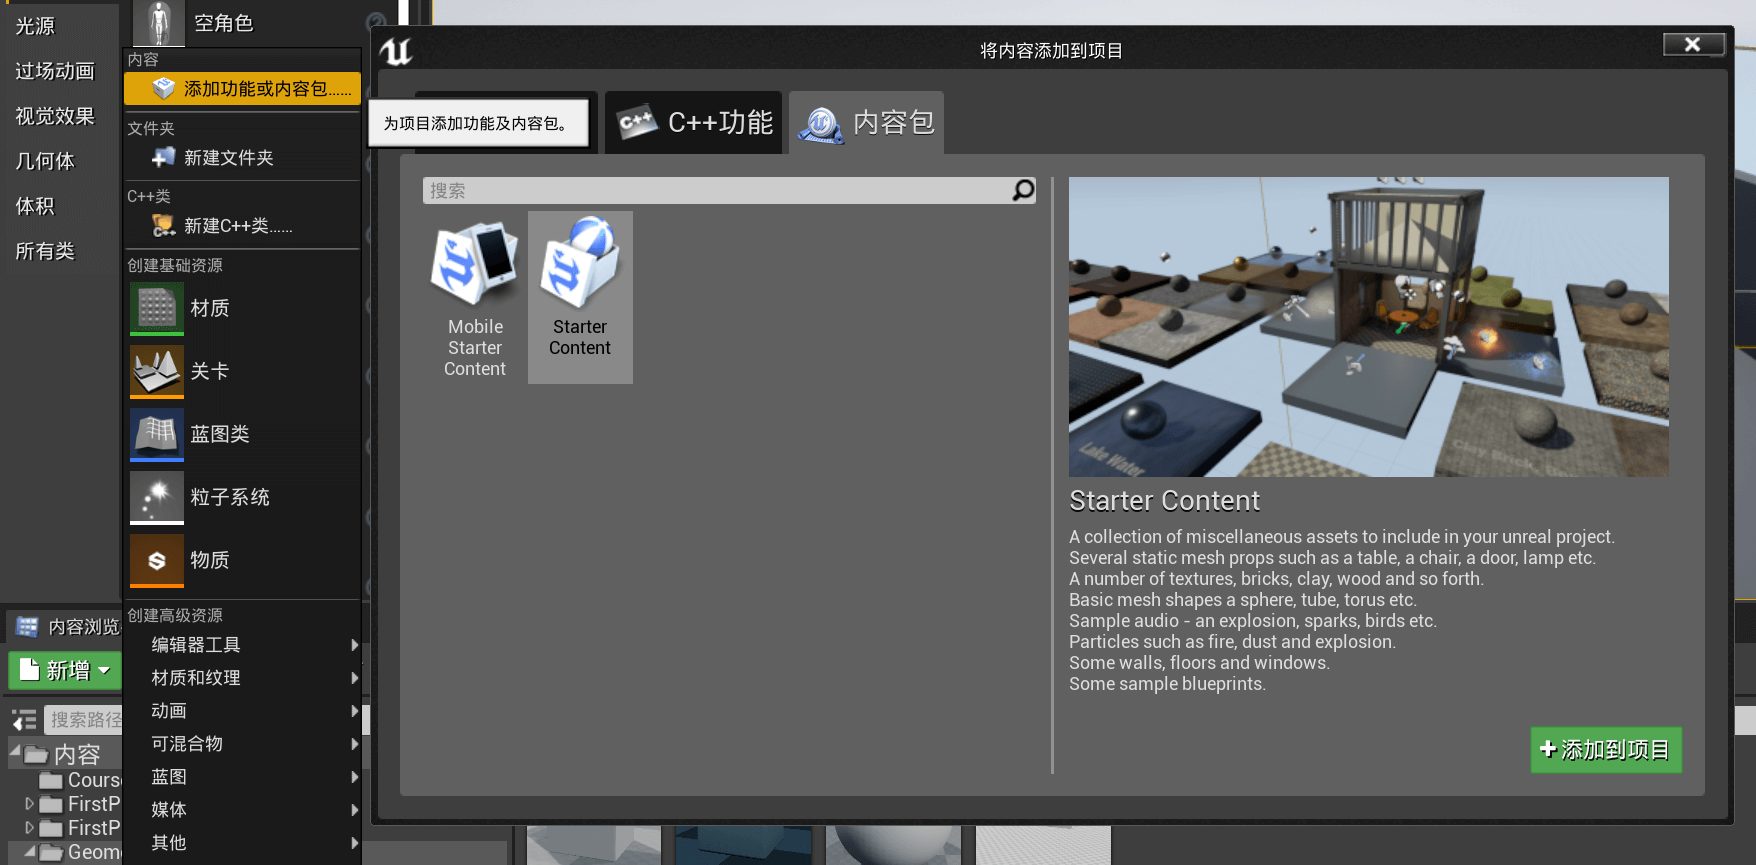
Task: Select the 蓝图类 blueprint icon
Action: (x=157, y=434)
